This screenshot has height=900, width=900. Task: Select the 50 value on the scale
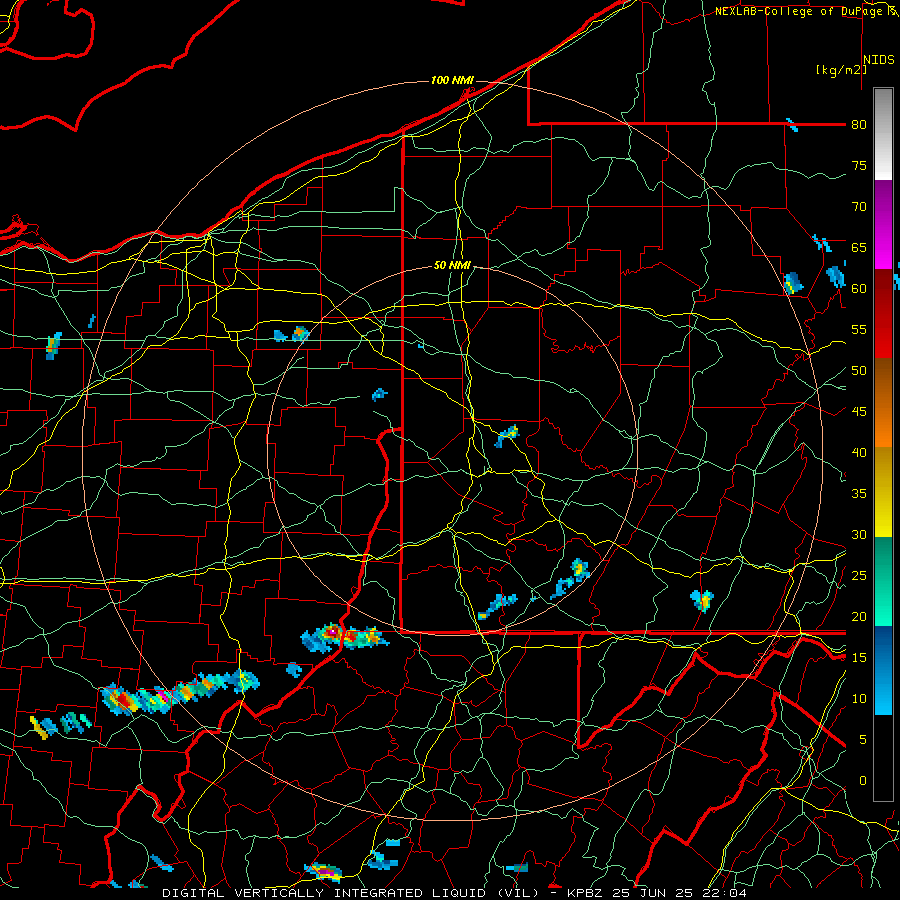point(859,371)
